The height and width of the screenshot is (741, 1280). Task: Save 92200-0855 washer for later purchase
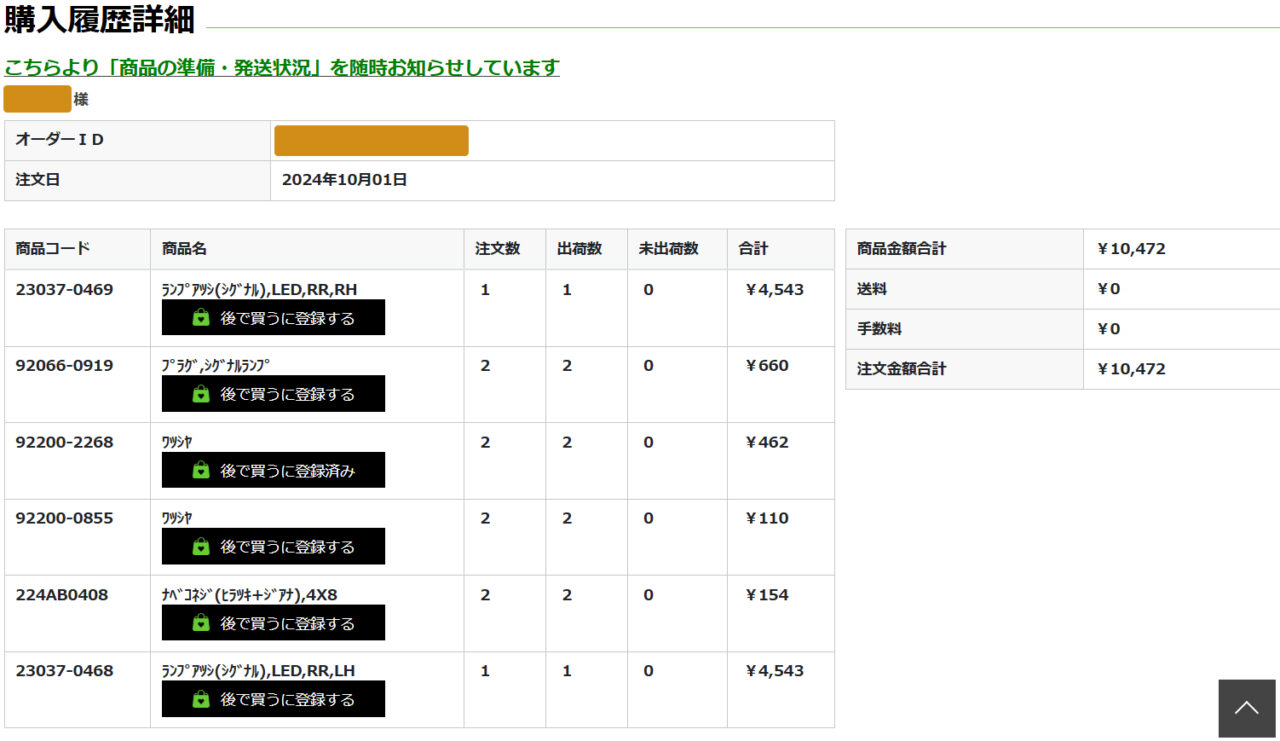(273, 547)
